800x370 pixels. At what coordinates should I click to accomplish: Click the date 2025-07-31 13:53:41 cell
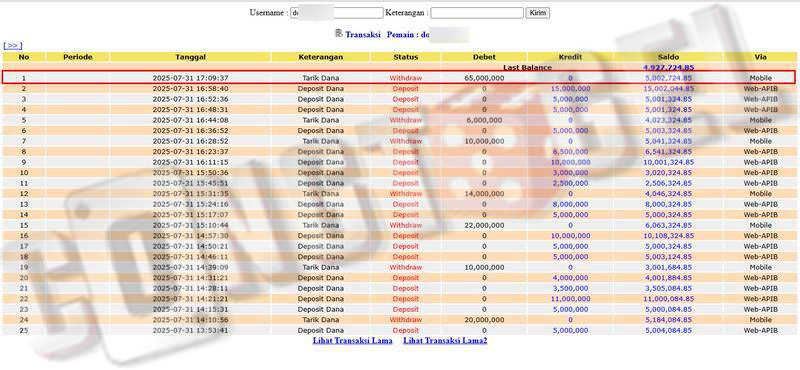coord(190,330)
